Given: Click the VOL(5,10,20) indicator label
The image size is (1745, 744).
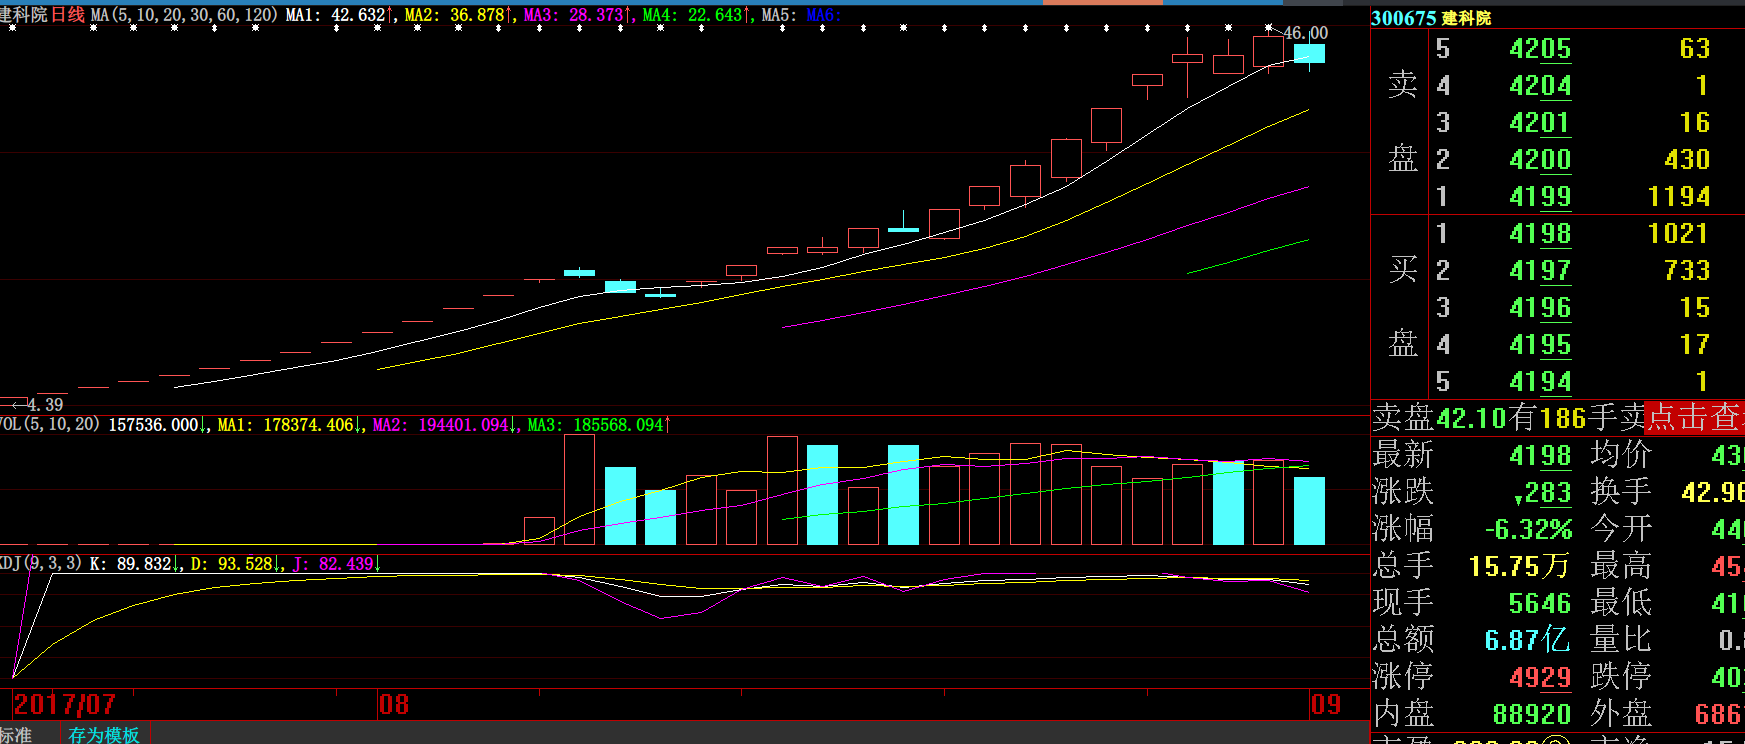Looking at the screenshot, I should 50,424.
